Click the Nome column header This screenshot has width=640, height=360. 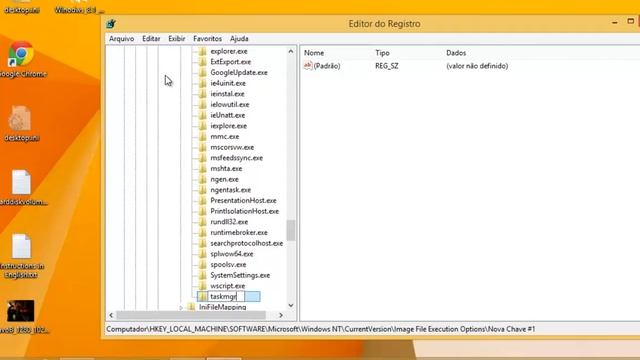pos(314,53)
